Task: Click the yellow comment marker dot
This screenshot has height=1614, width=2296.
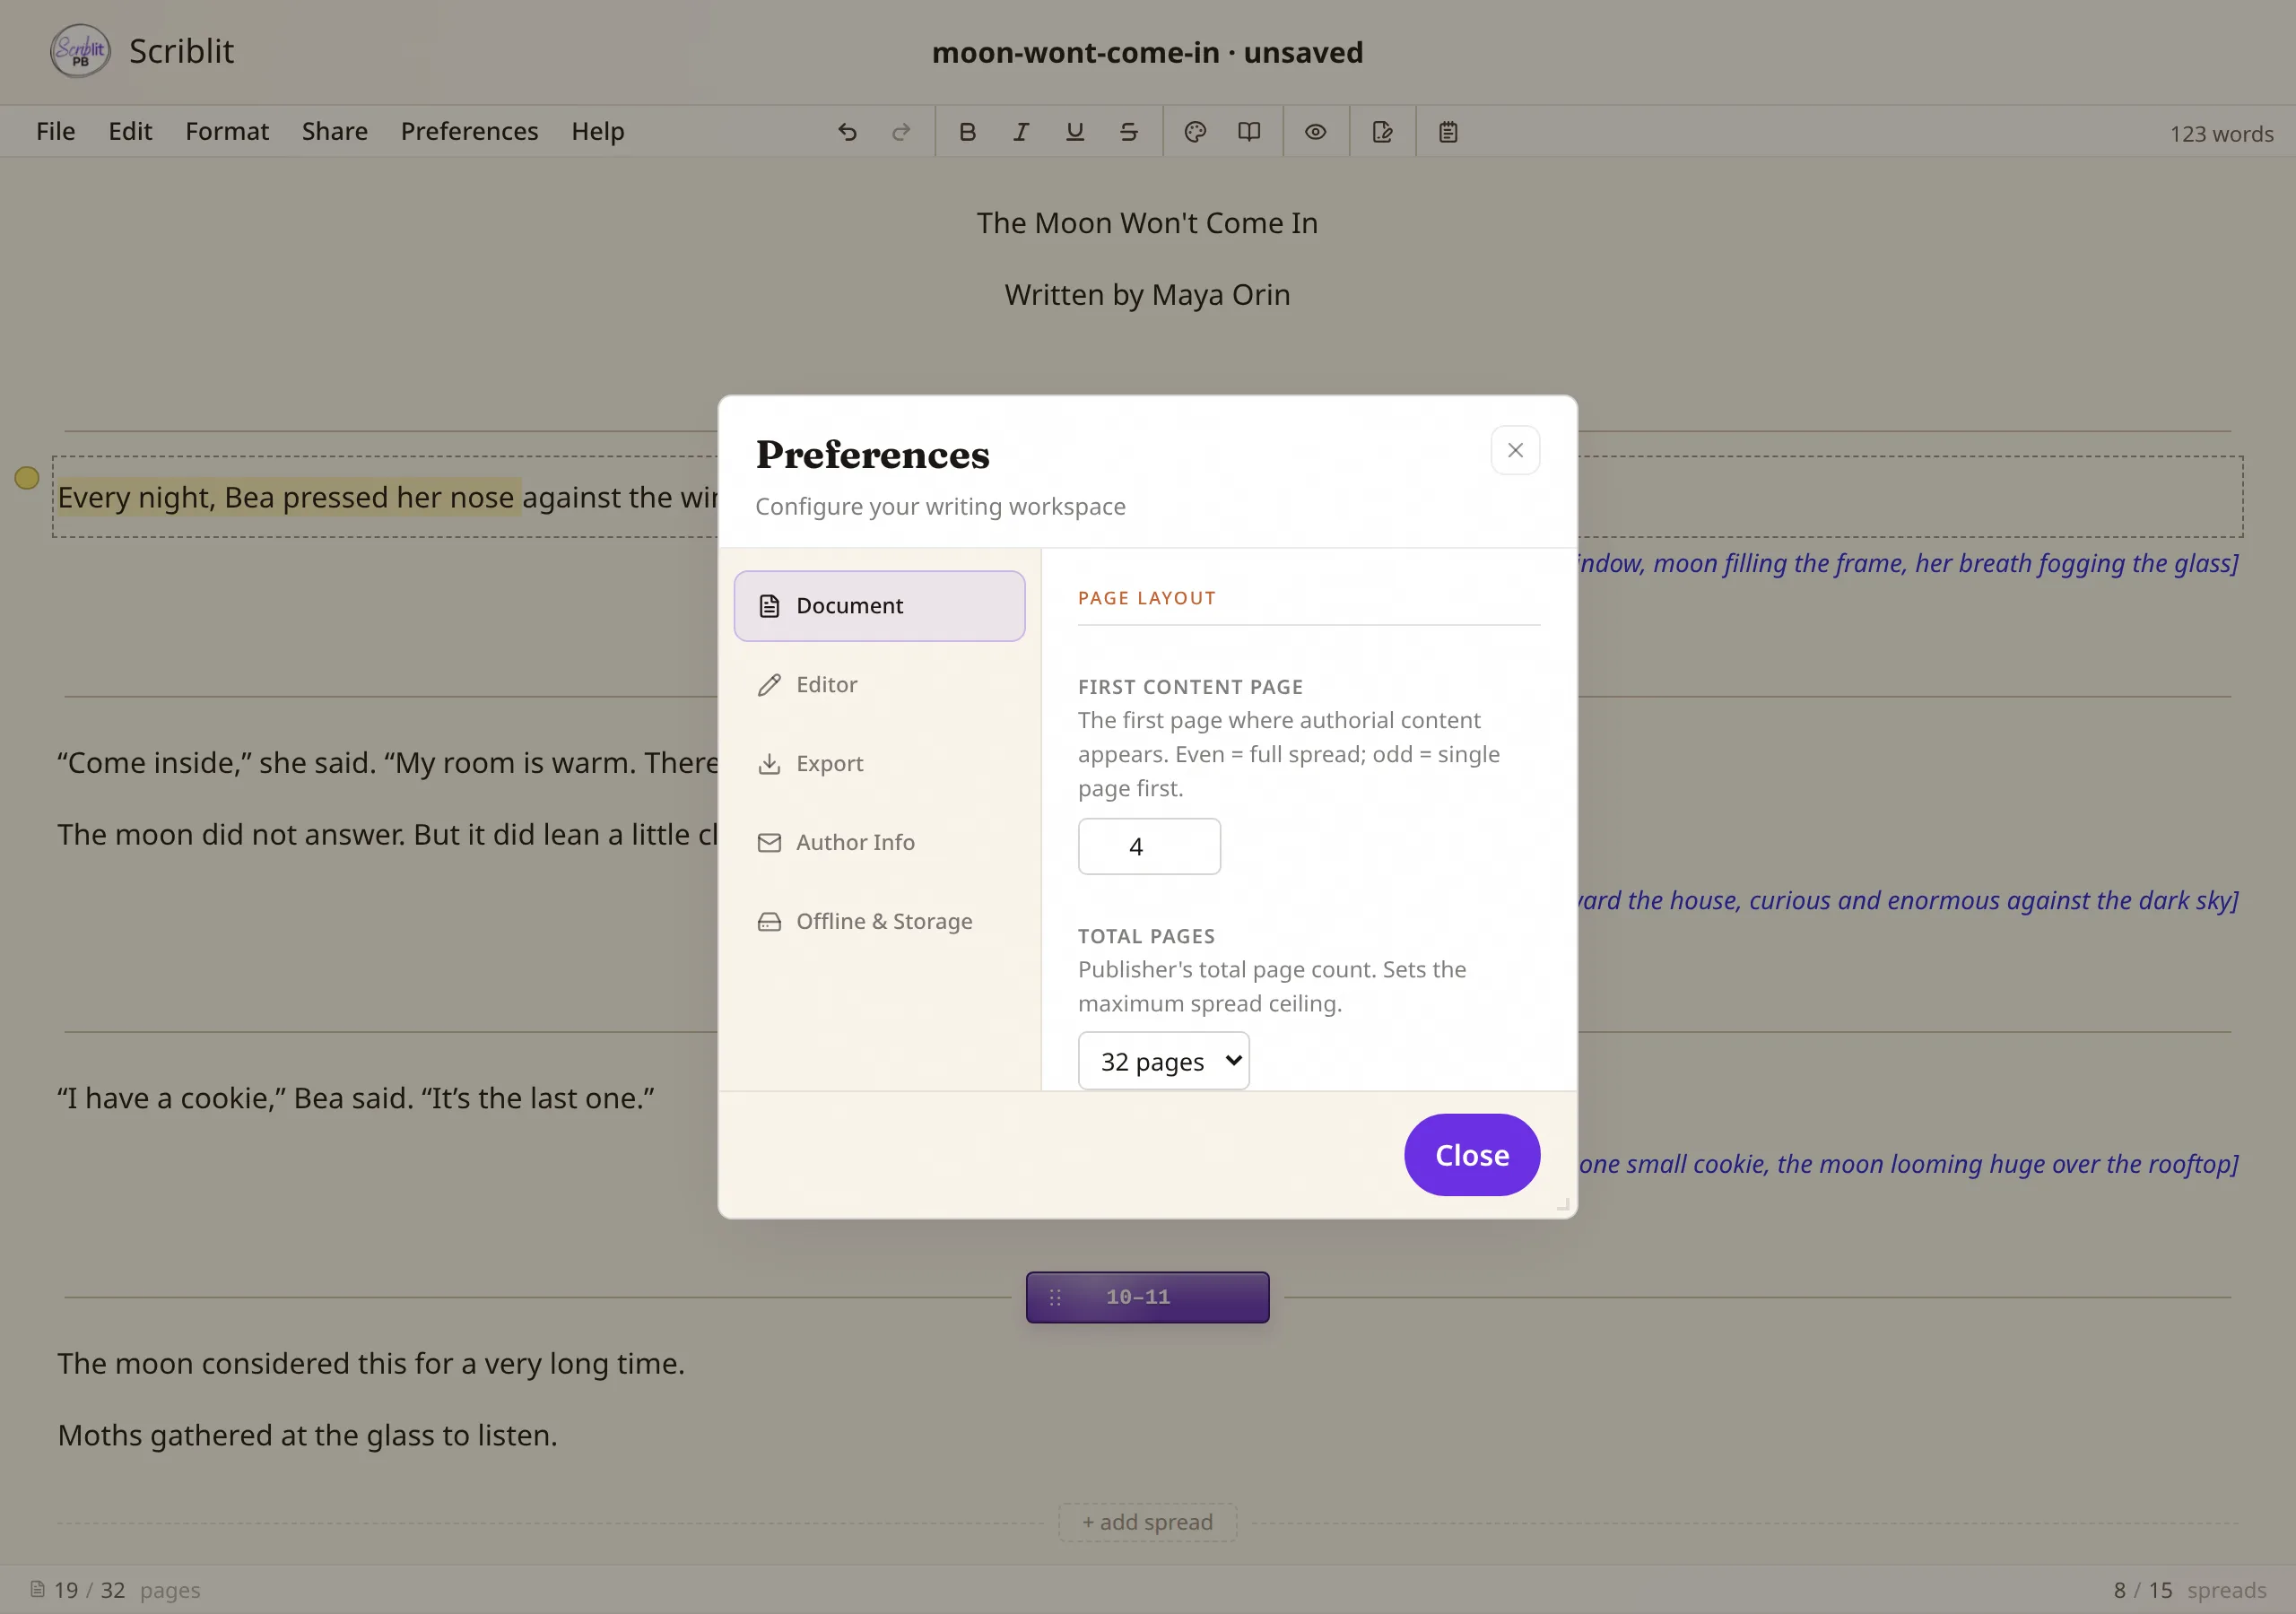Action: tap(27, 478)
